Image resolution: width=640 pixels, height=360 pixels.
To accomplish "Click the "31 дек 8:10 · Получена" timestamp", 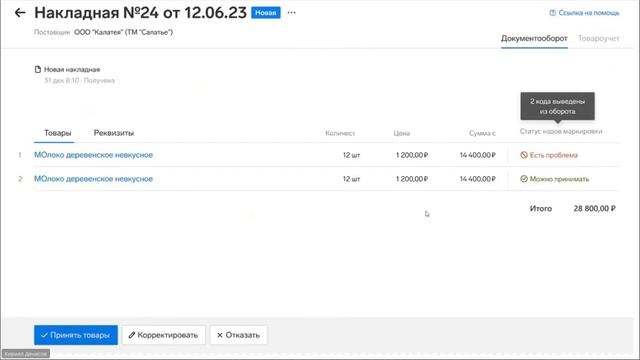I will [x=79, y=80].
